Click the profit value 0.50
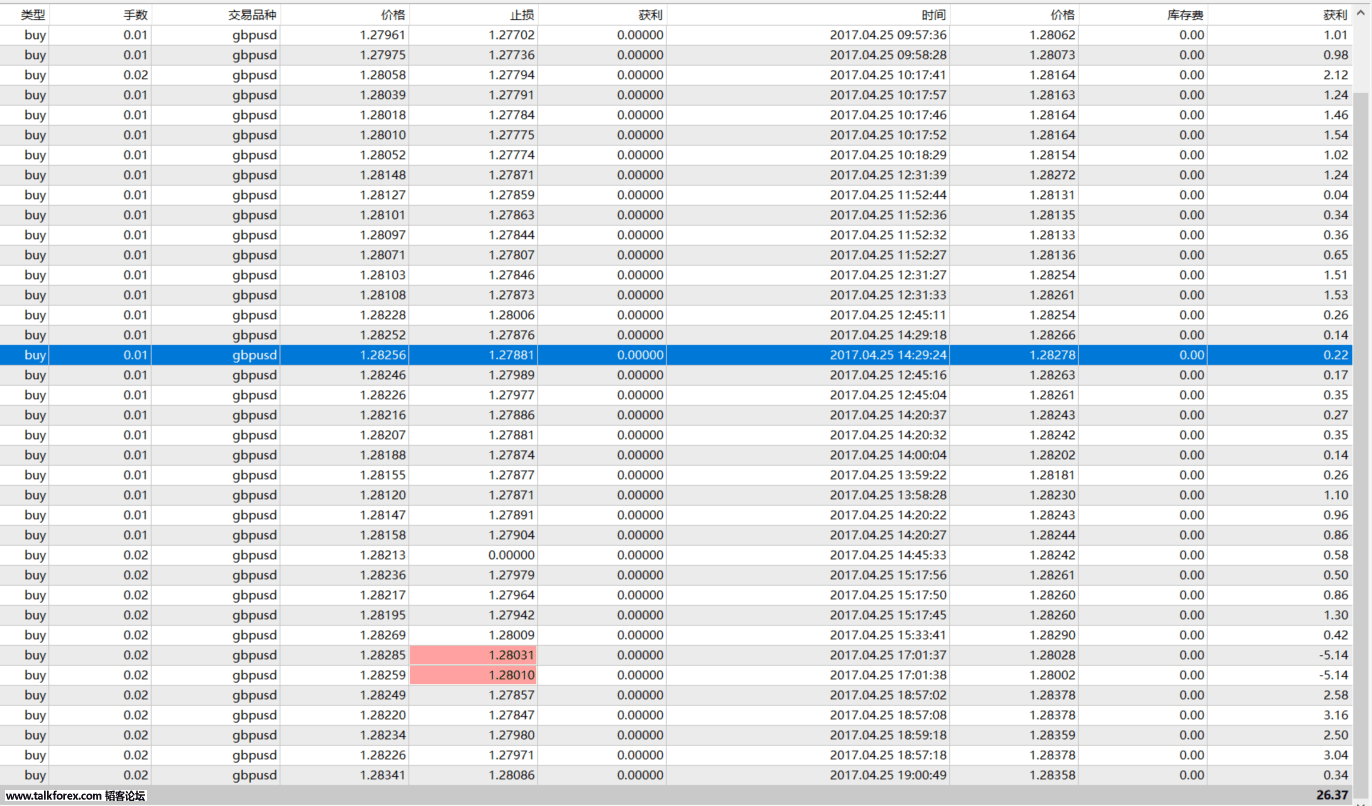 coord(1335,575)
